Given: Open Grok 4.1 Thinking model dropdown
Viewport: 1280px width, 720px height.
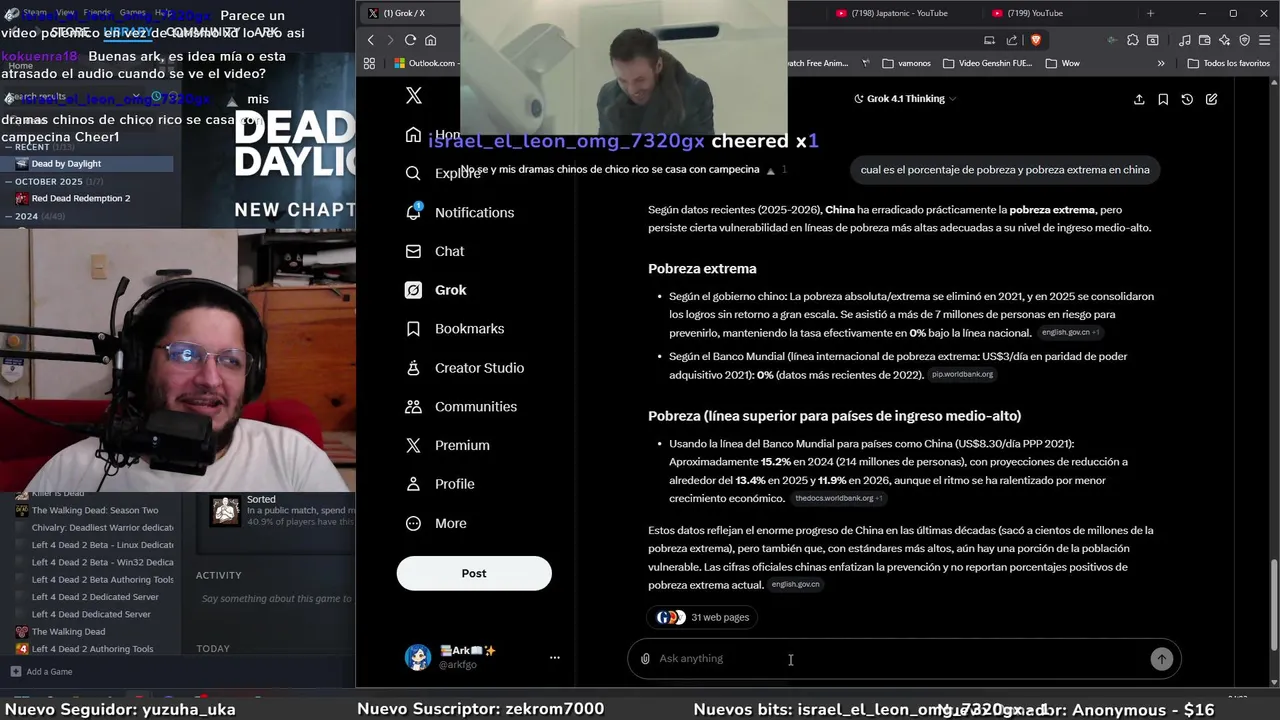Looking at the screenshot, I should pyautogui.click(x=905, y=99).
